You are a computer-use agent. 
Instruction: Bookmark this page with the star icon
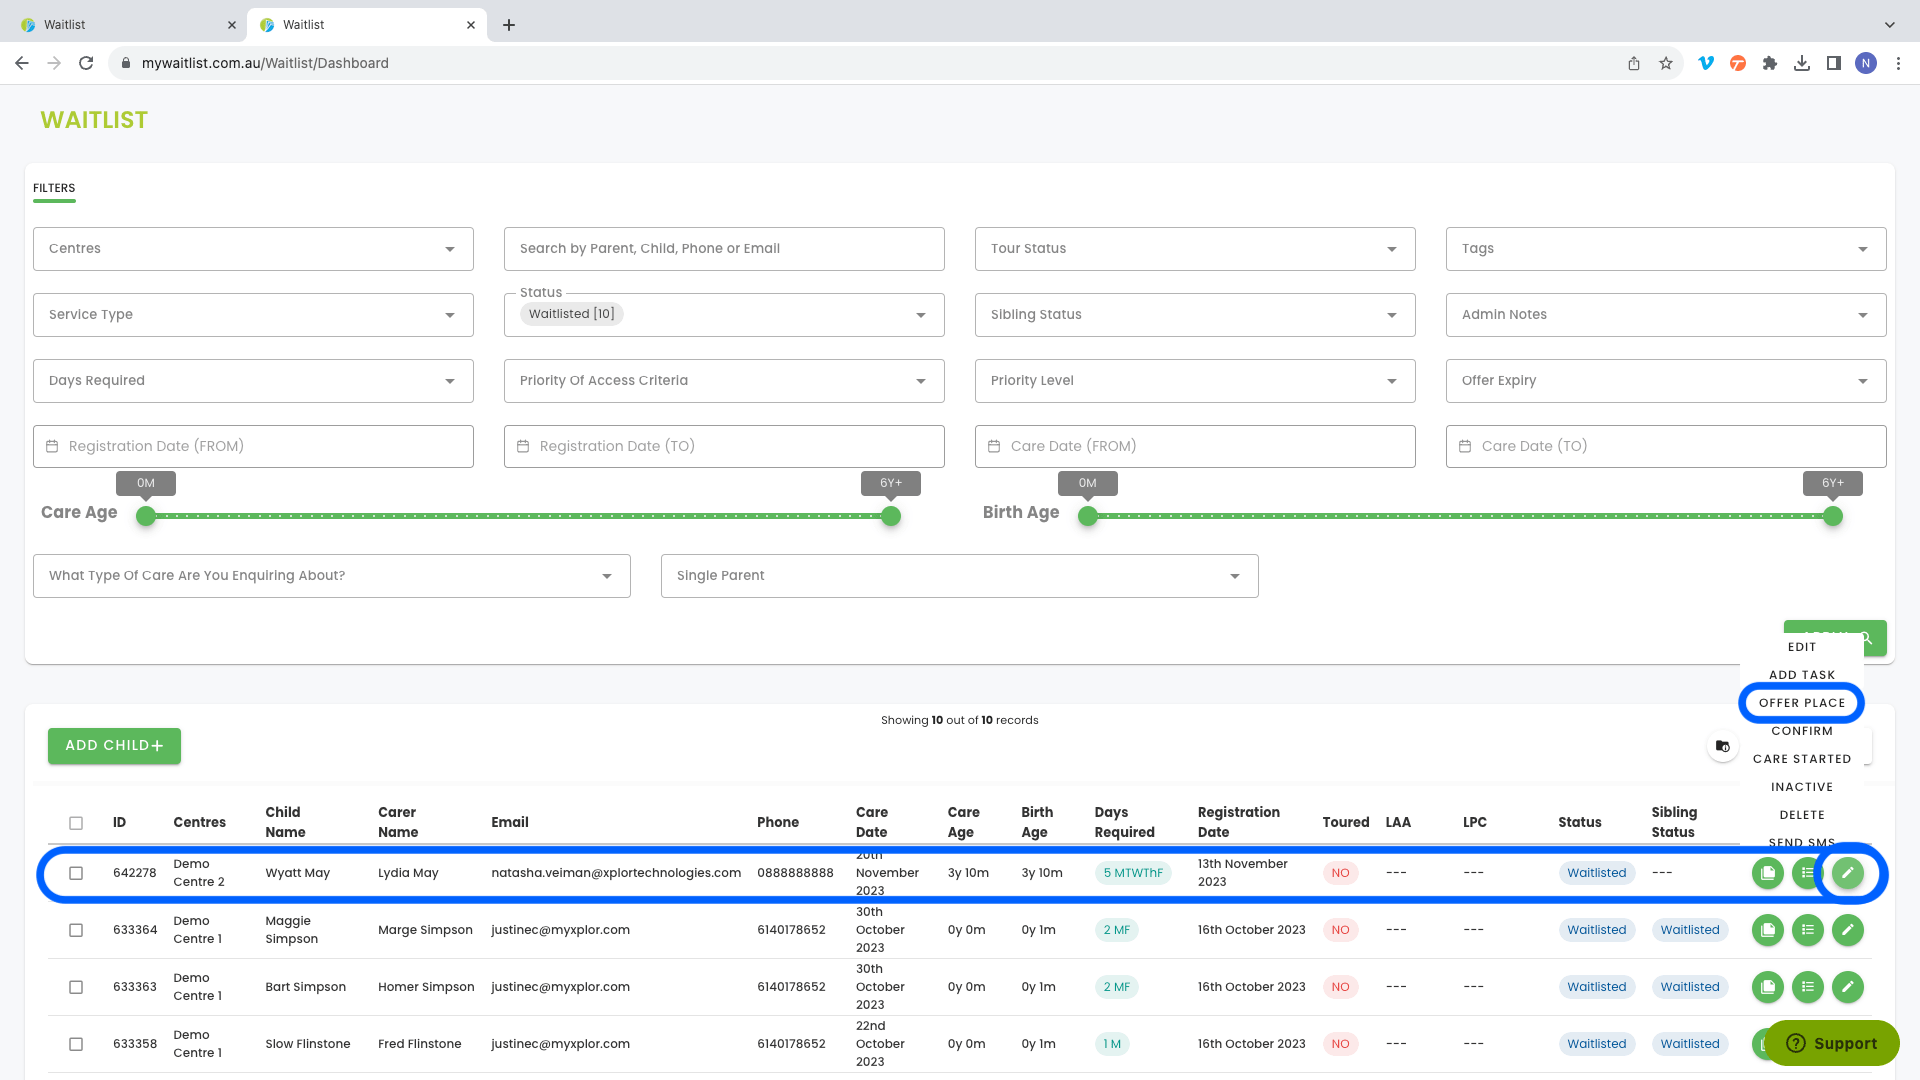coord(1665,63)
